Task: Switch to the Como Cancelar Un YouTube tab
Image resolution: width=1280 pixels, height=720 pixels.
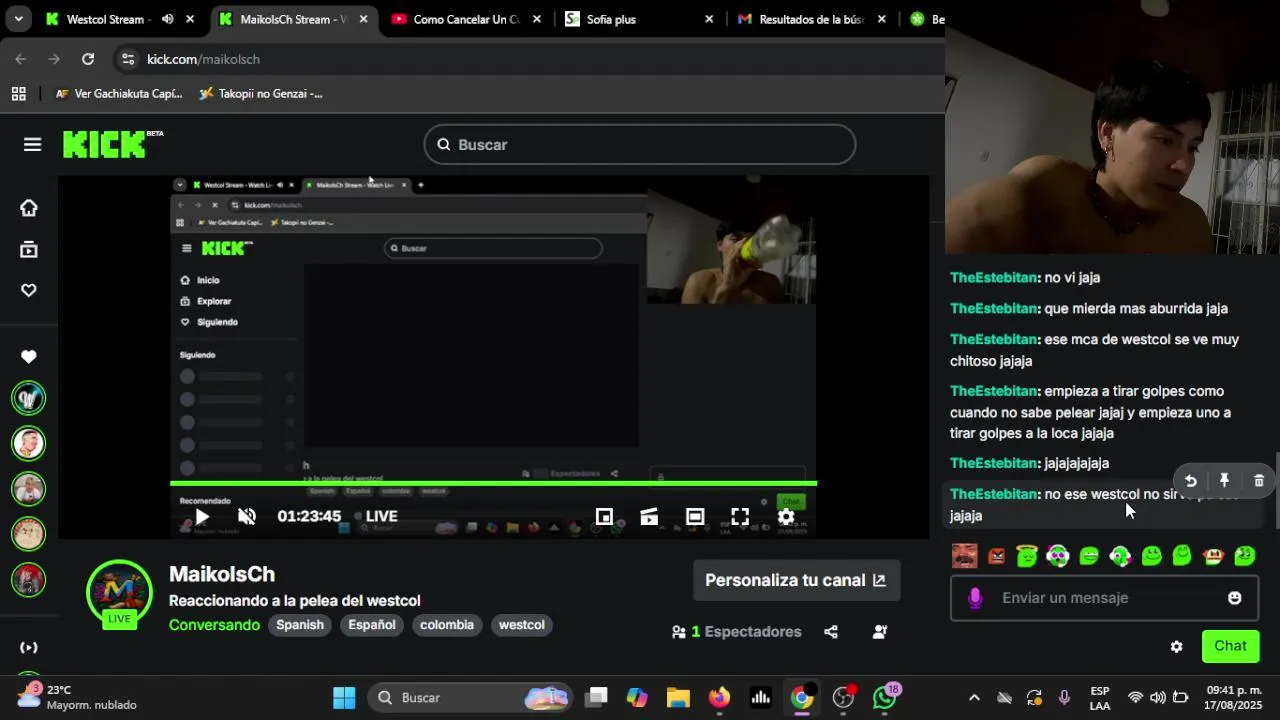Action: (466, 19)
